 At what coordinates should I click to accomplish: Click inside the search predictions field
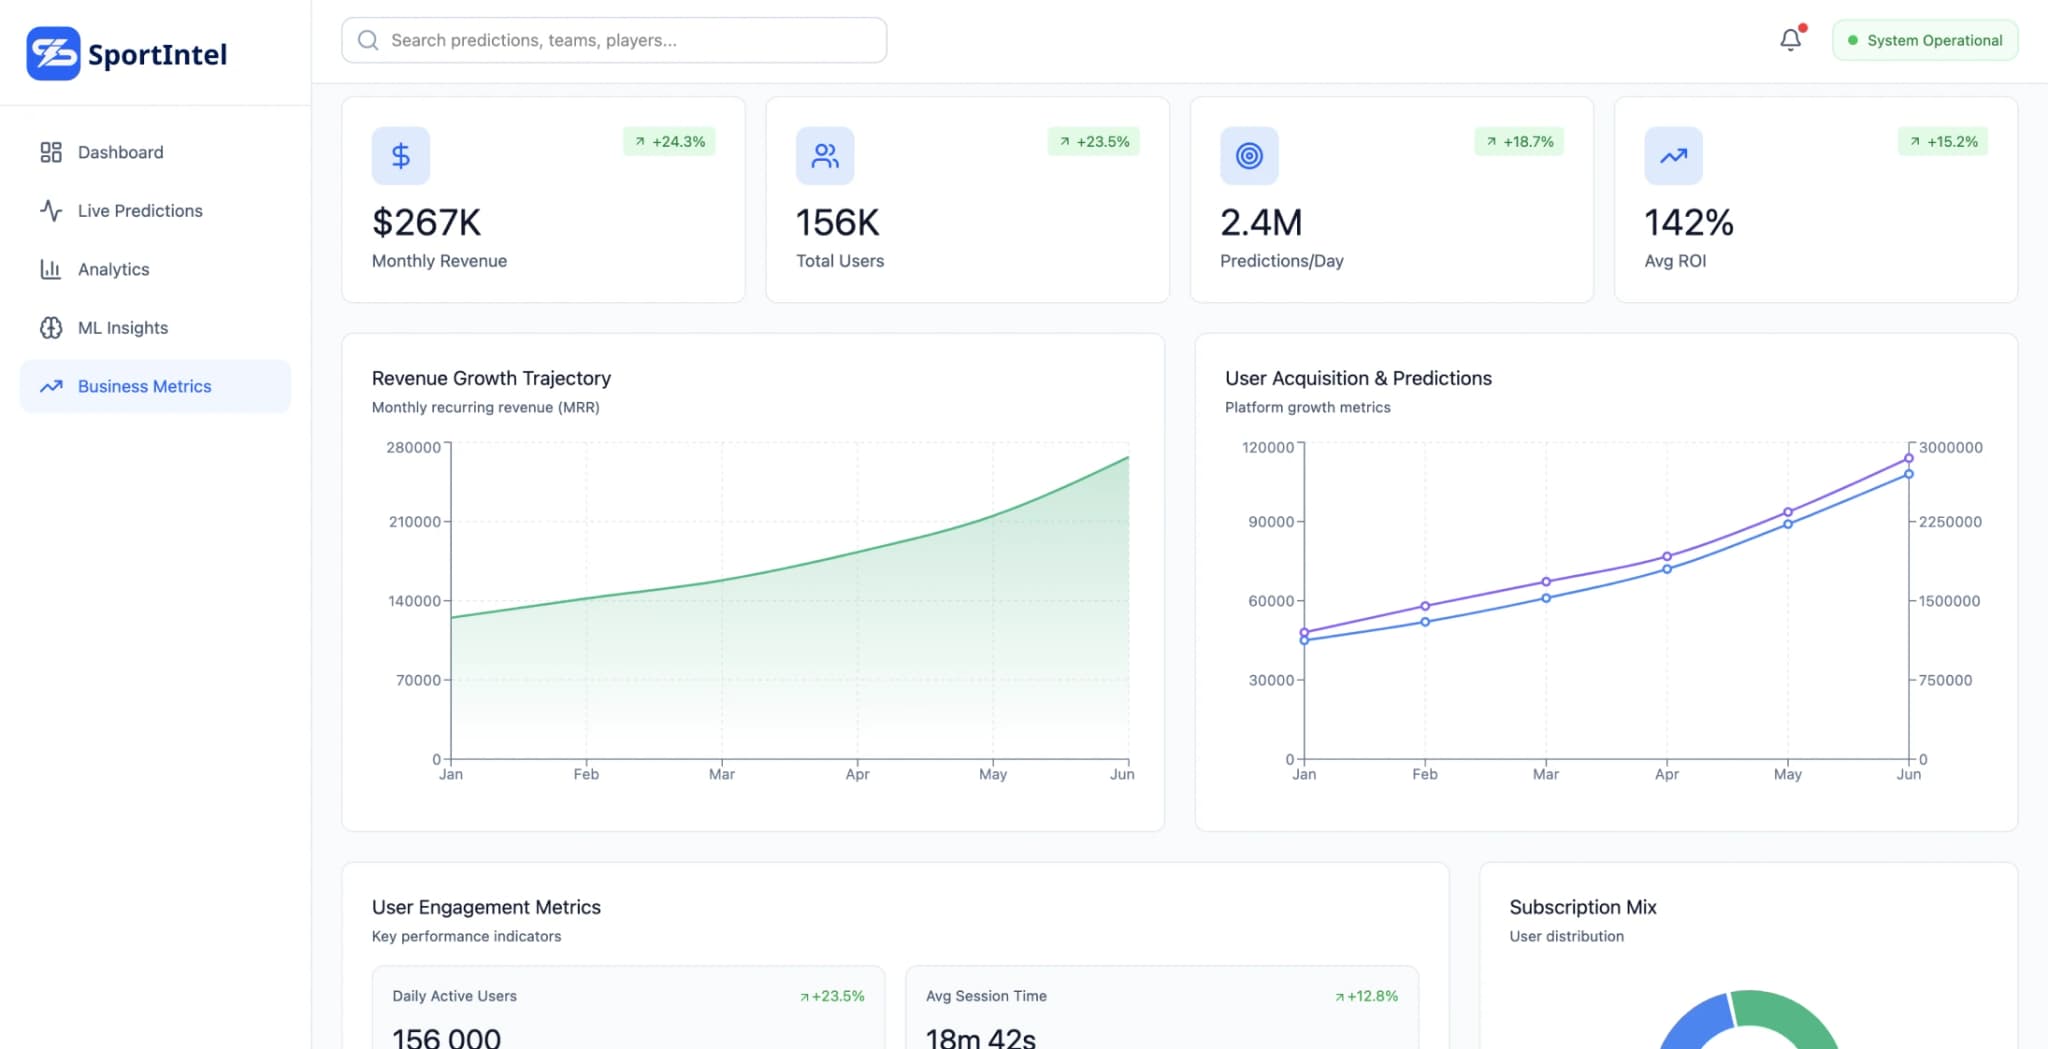[614, 40]
